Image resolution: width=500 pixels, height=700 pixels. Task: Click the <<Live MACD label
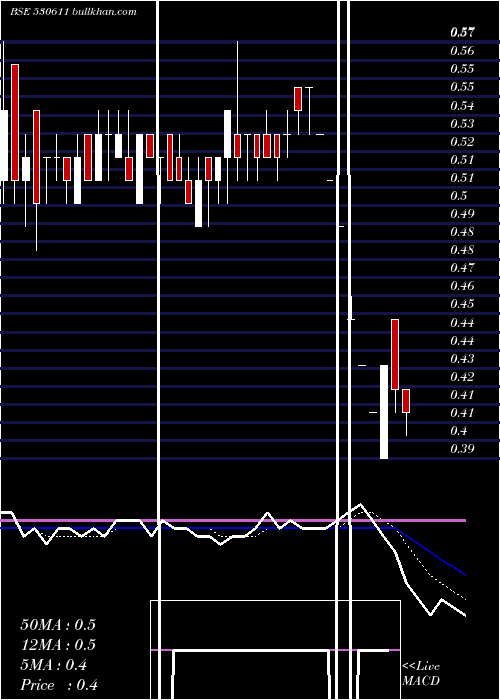tap(421, 673)
